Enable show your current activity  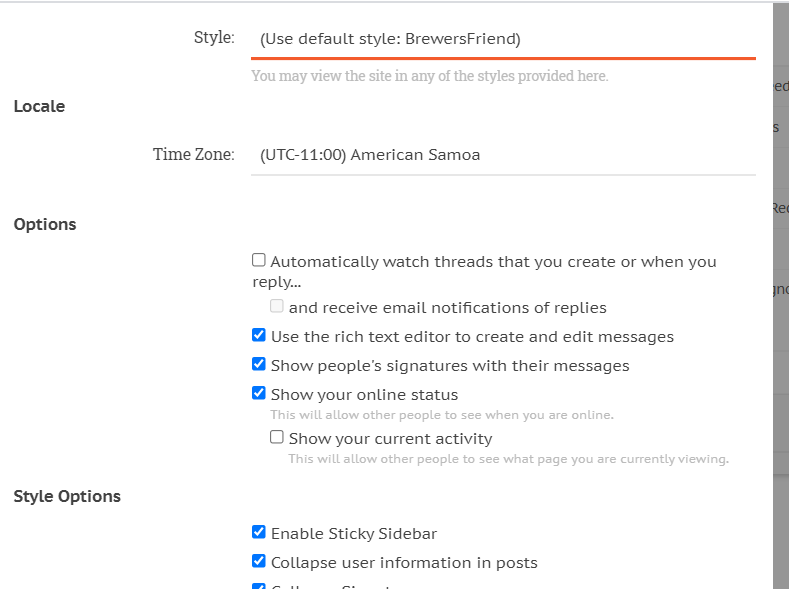pos(277,437)
